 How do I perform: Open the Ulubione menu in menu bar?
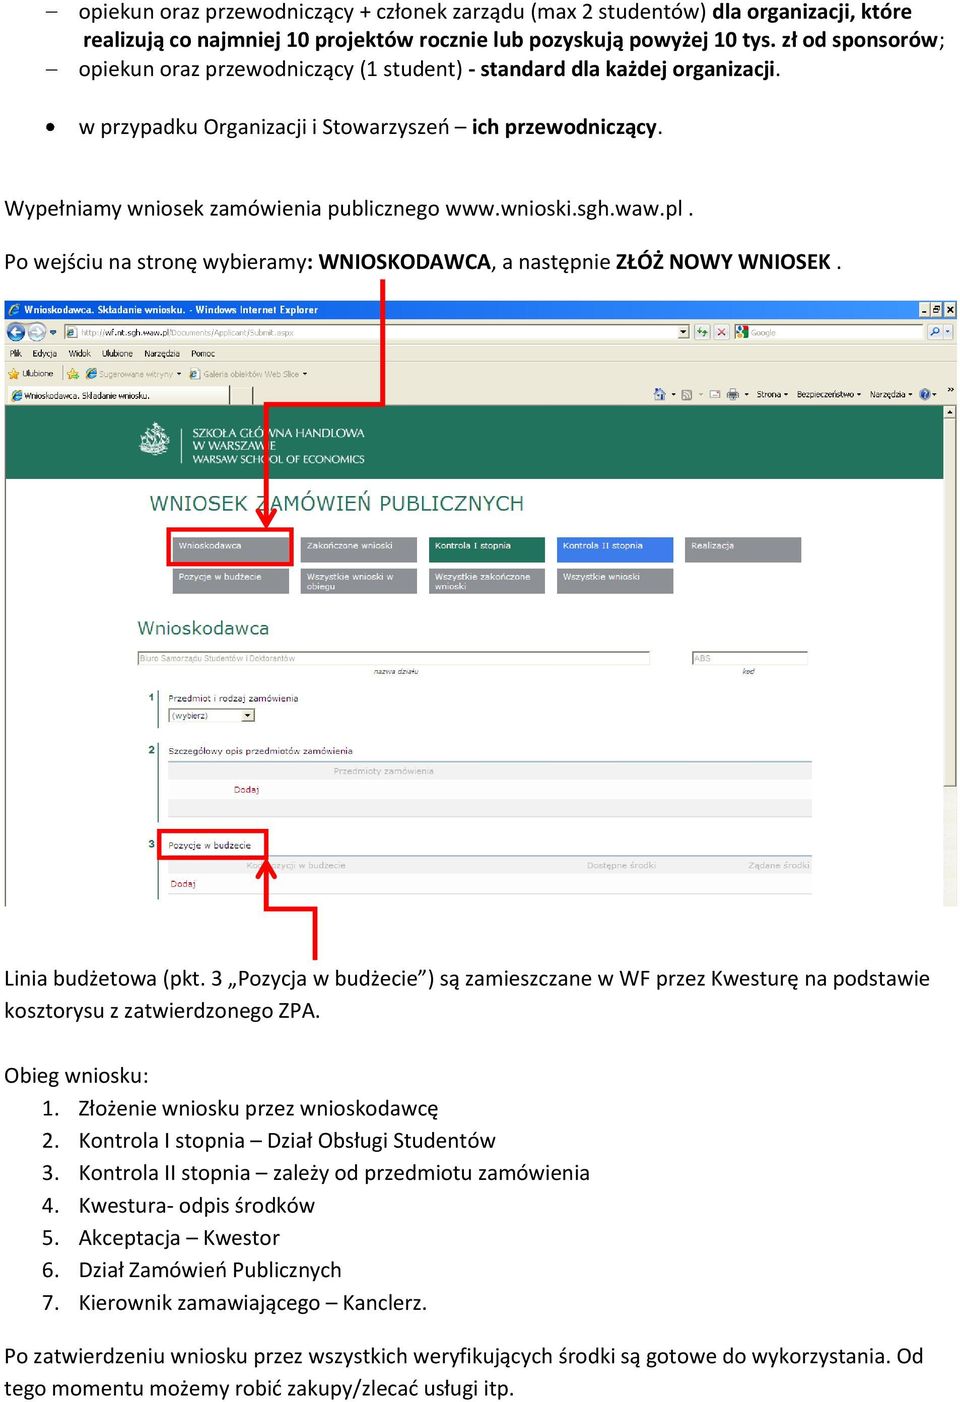118,353
